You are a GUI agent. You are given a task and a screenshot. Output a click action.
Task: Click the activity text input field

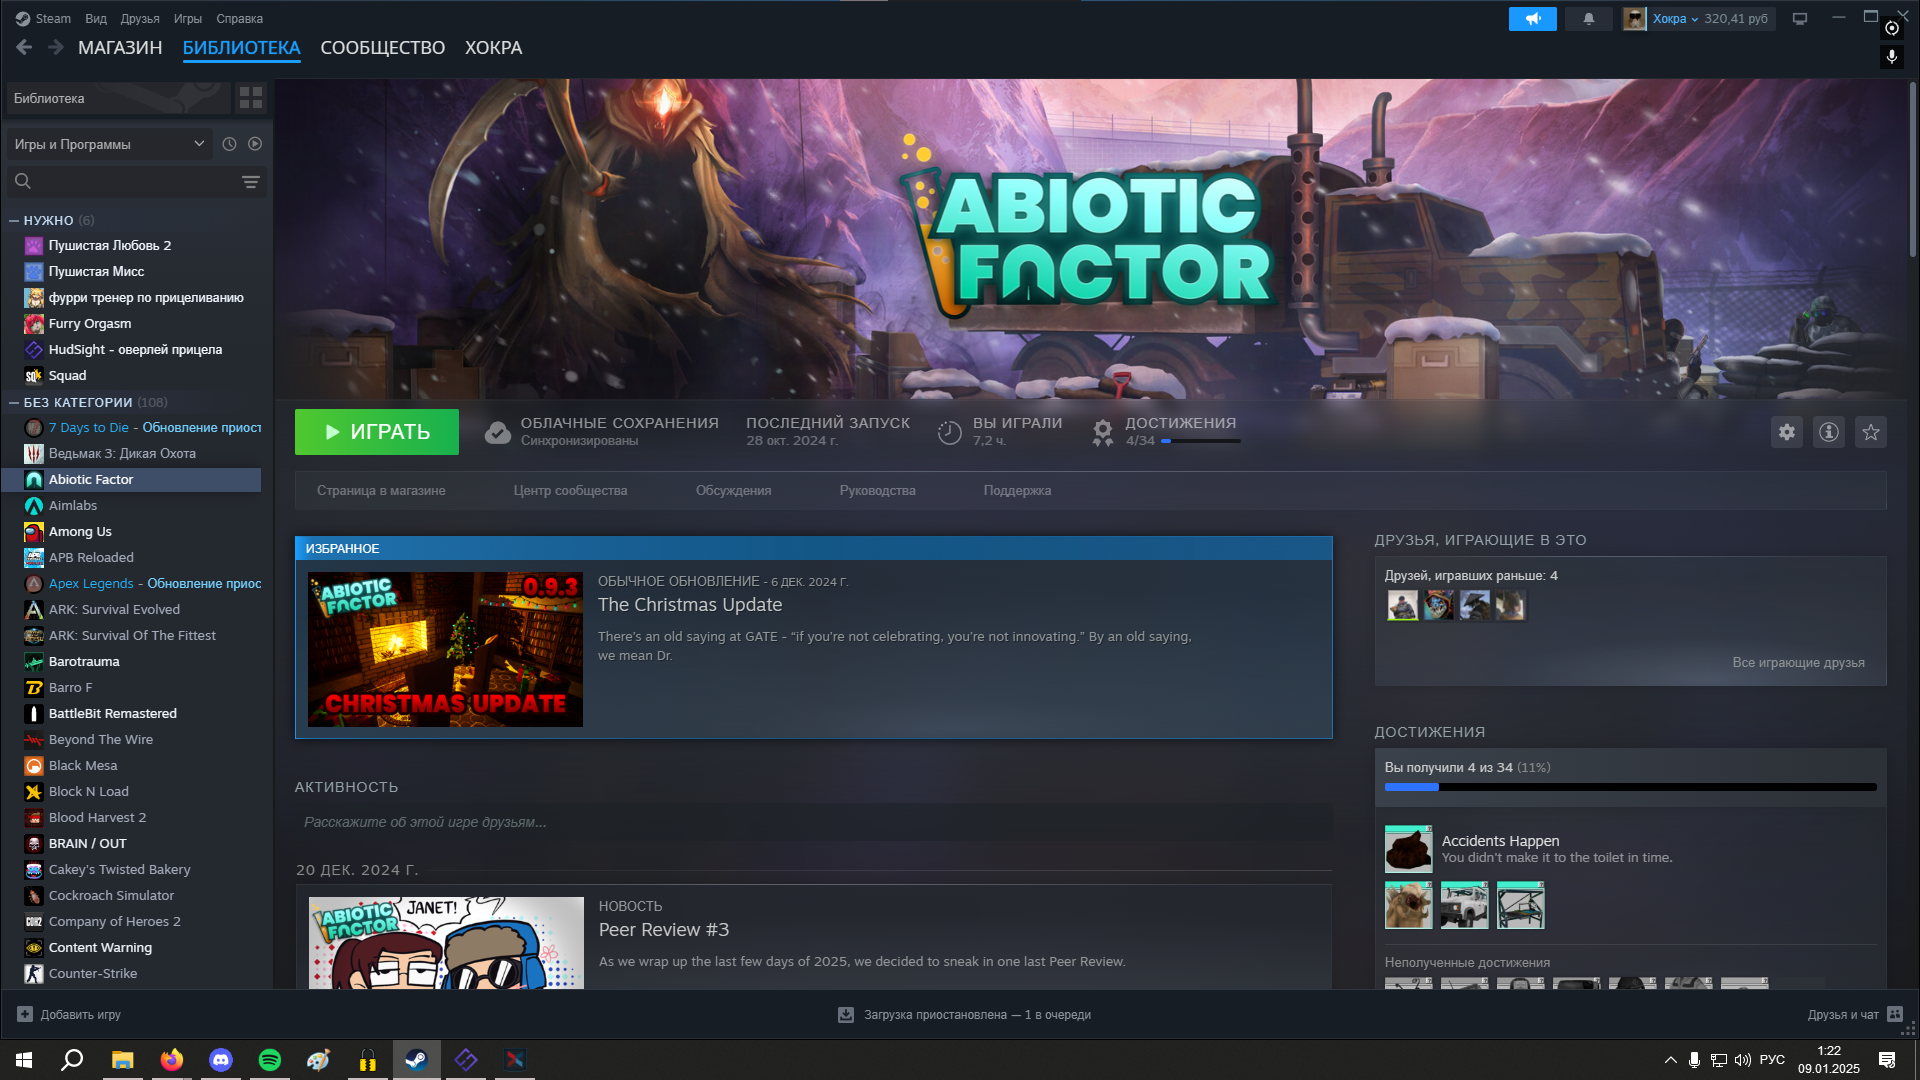[x=813, y=822]
